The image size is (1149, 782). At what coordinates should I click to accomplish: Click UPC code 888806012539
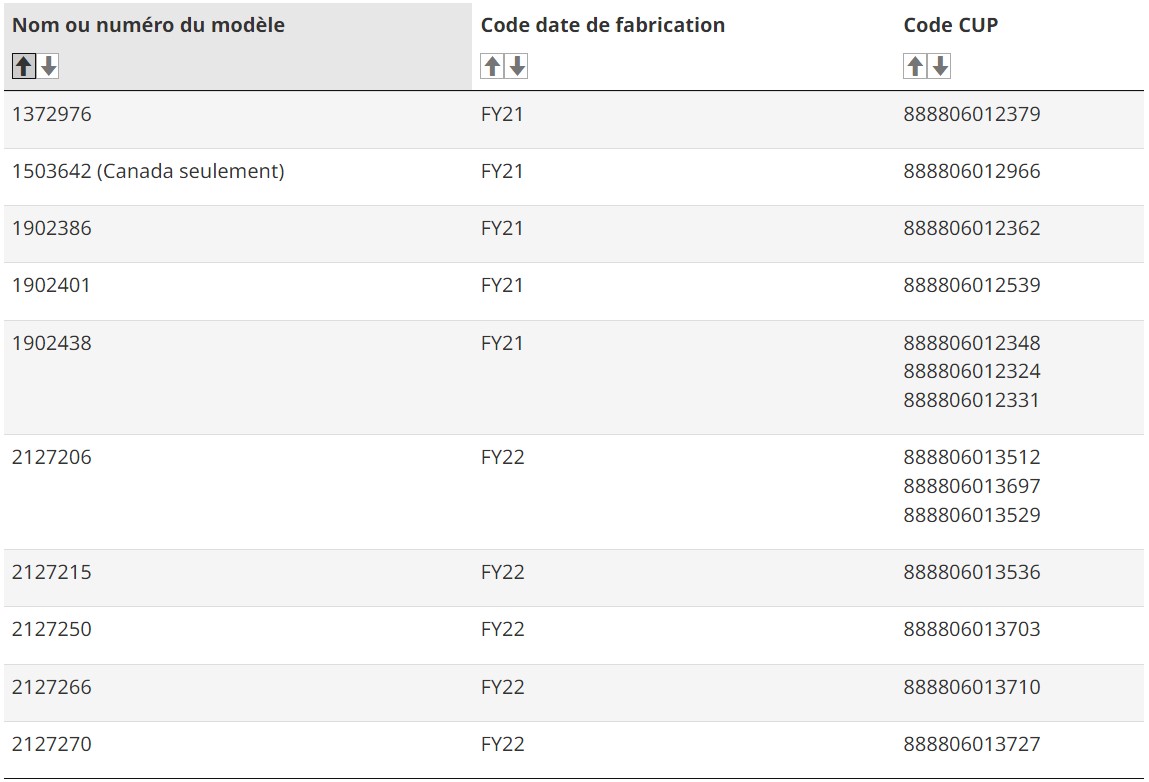coord(972,285)
